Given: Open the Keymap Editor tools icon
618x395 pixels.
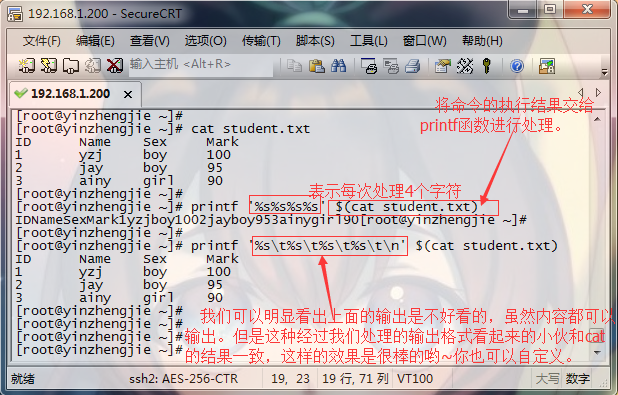Looking at the screenshot, I should (465, 66).
